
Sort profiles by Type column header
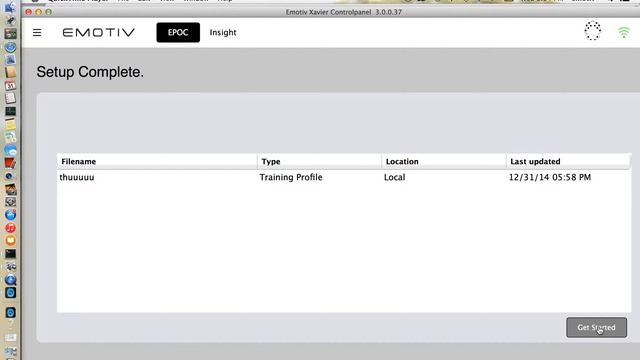pyautogui.click(x=320, y=162)
